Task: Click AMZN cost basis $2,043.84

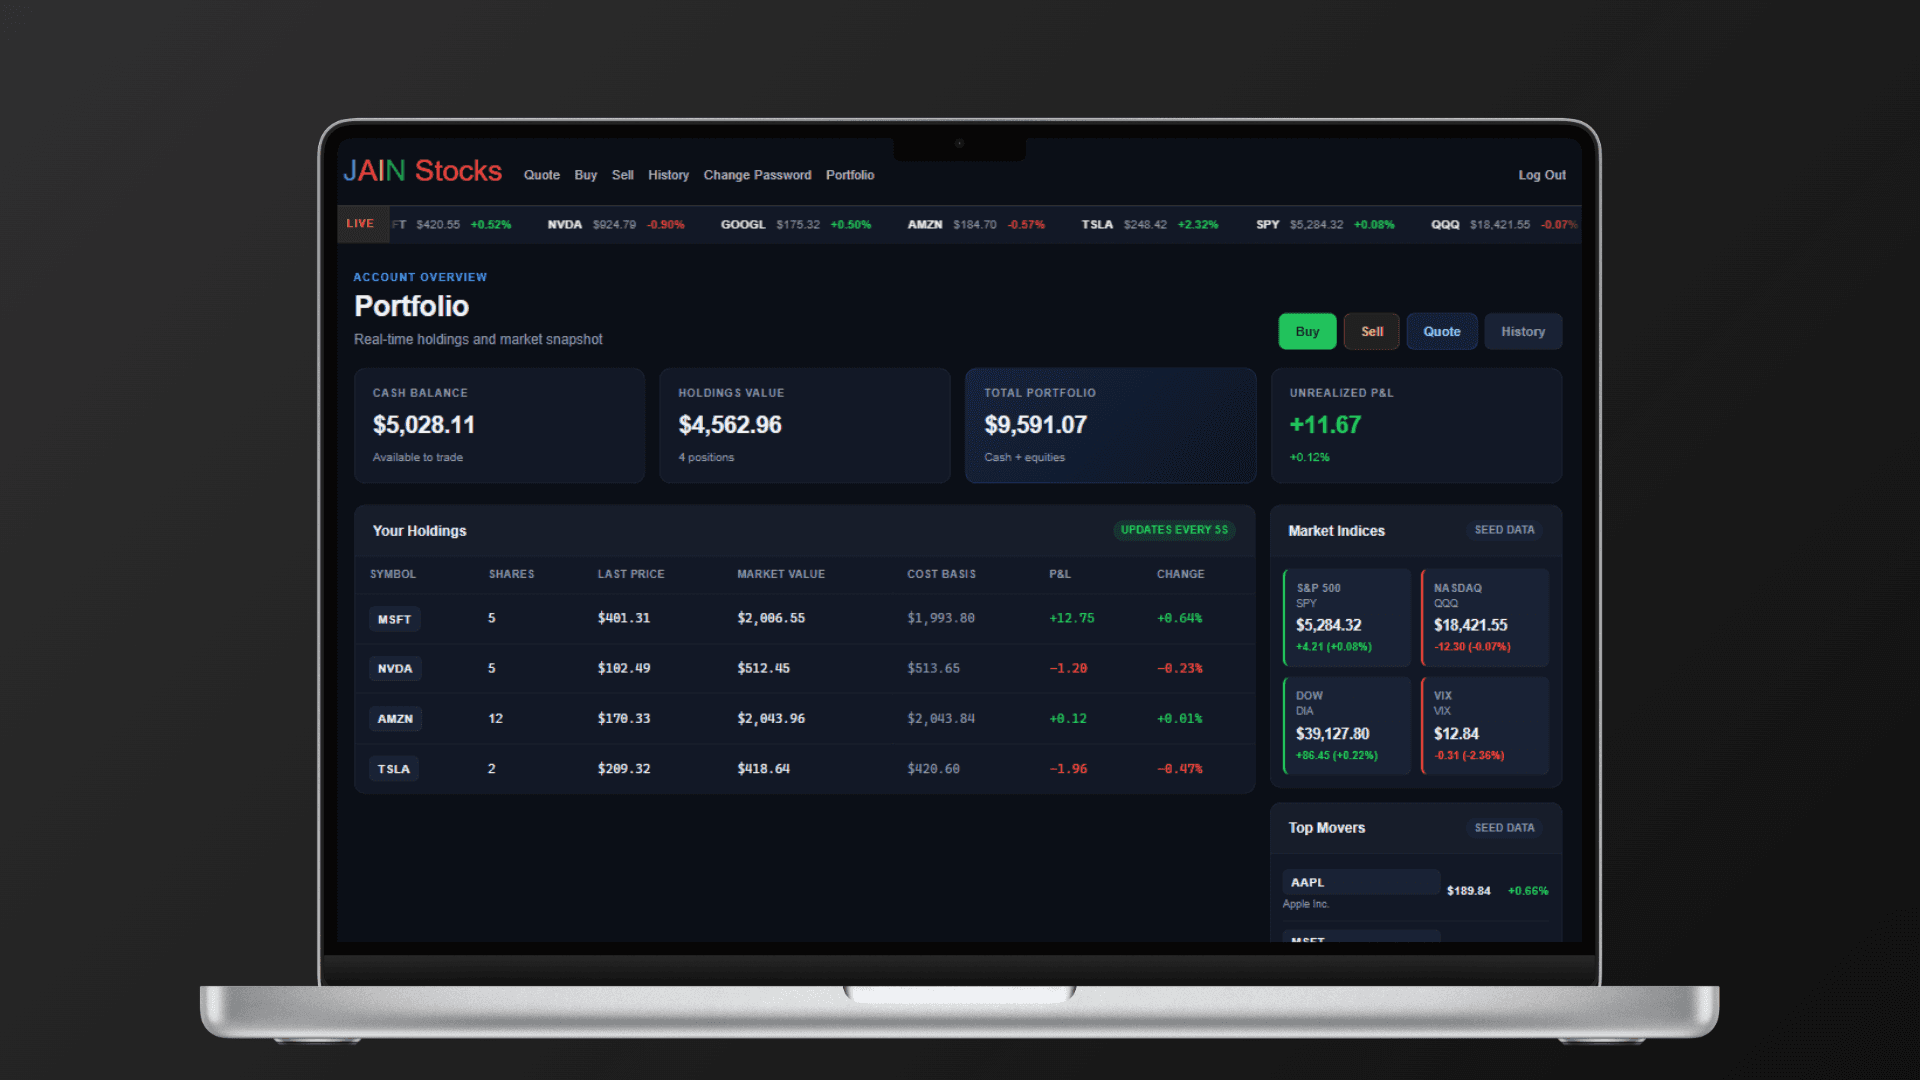Action: click(x=941, y=718)
